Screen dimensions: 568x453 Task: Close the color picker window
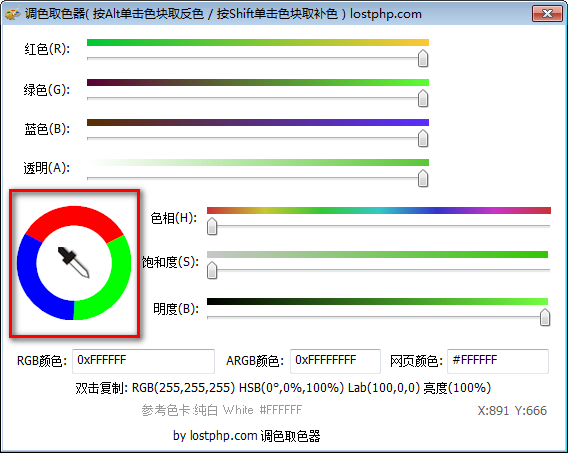(547, 14)
